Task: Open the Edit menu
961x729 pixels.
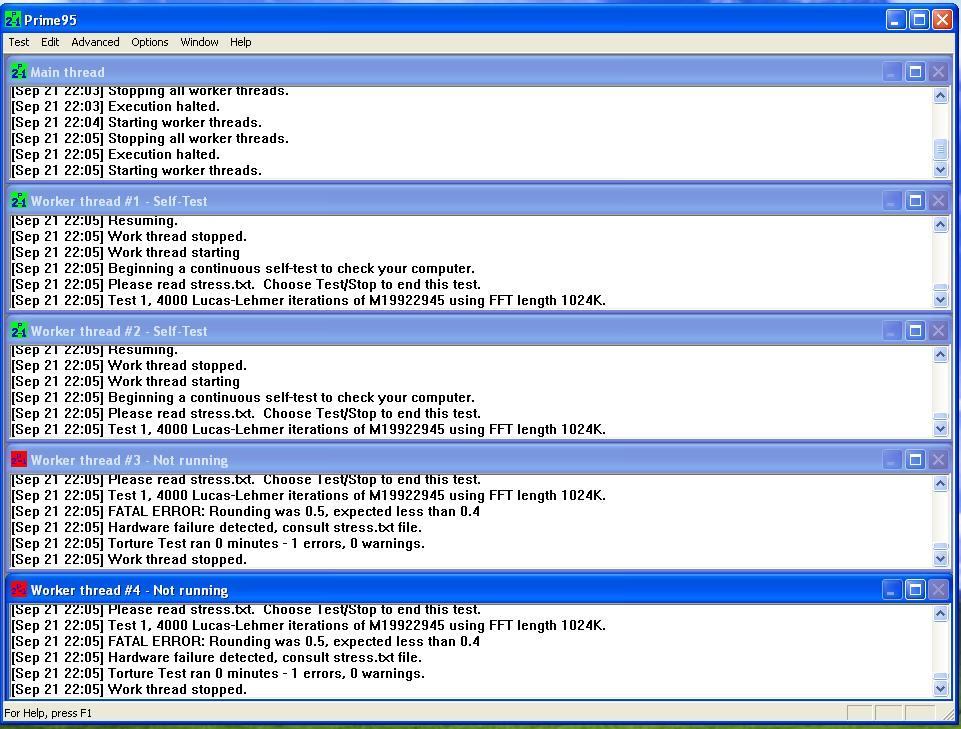Action: coord(50,42)
